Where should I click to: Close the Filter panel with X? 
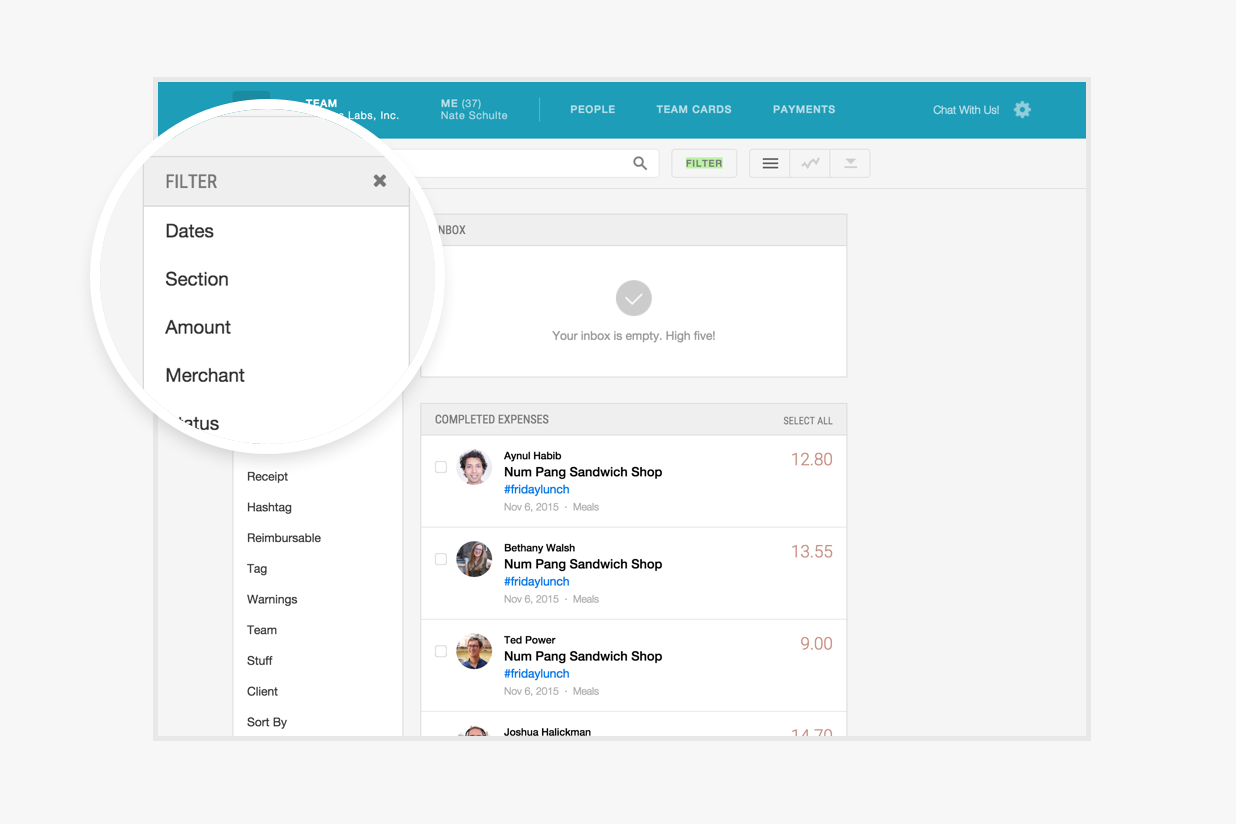(x=380, y=181)
